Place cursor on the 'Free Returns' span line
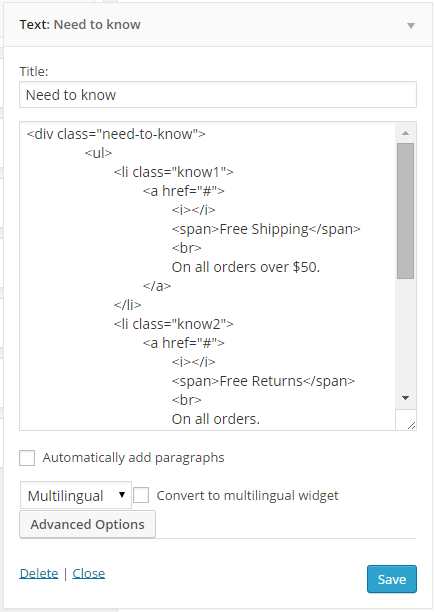The width and height of the screenshot is (434, 612). [x=263, y=381]
